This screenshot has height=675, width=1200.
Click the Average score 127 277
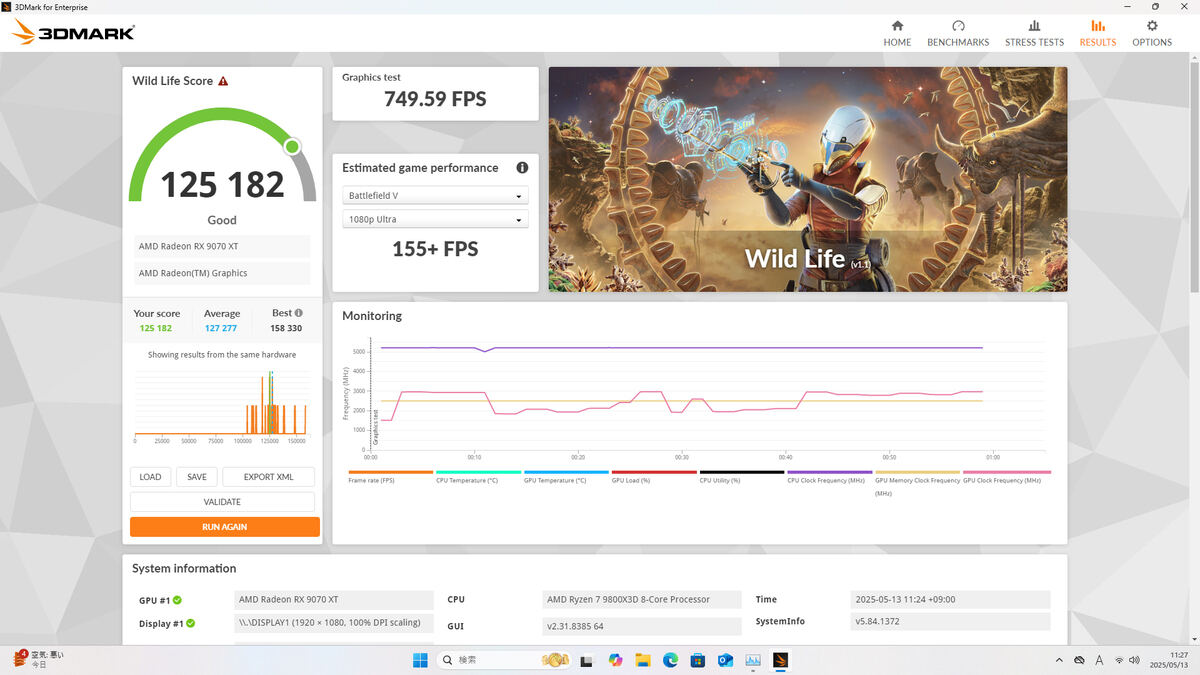(x=222, y=328)
